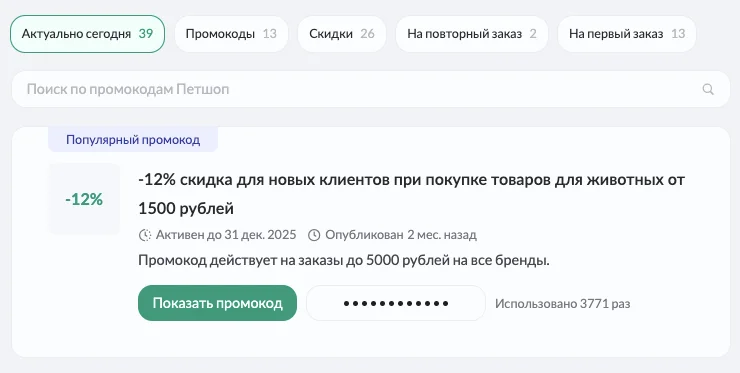Viewport: 740px width, 373px height.
Task: Click the hidden promo code dots field
Action: click(x=396, y=303)
